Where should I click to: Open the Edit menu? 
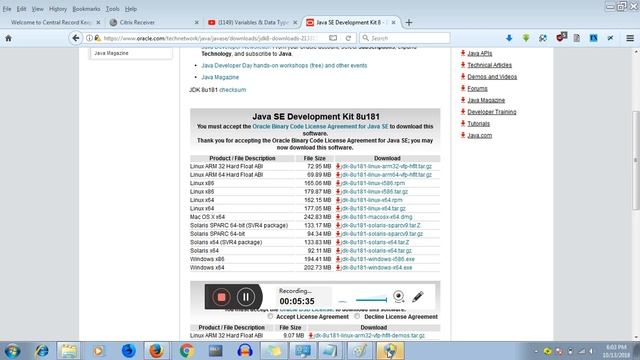[21, 9]
